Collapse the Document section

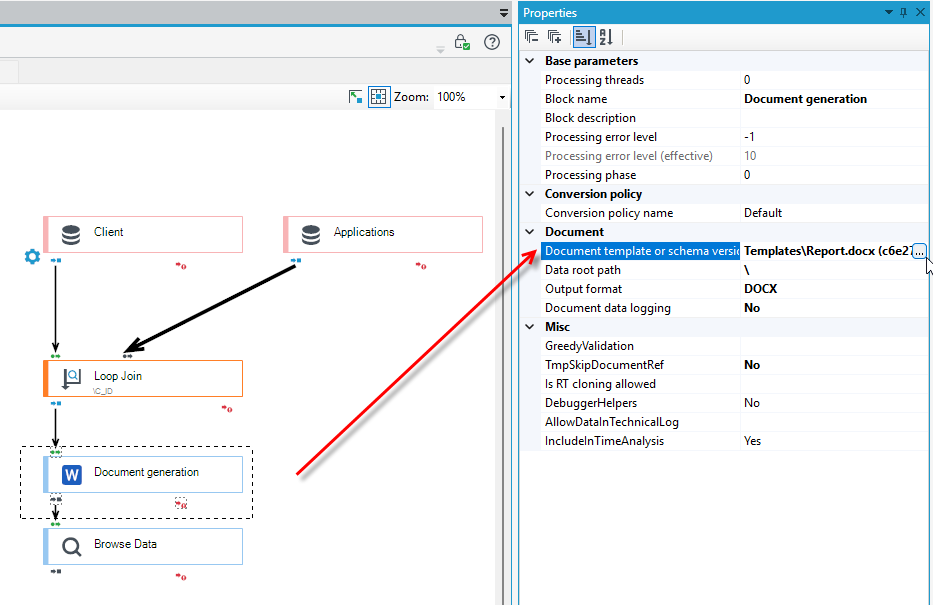click(530, 231)
